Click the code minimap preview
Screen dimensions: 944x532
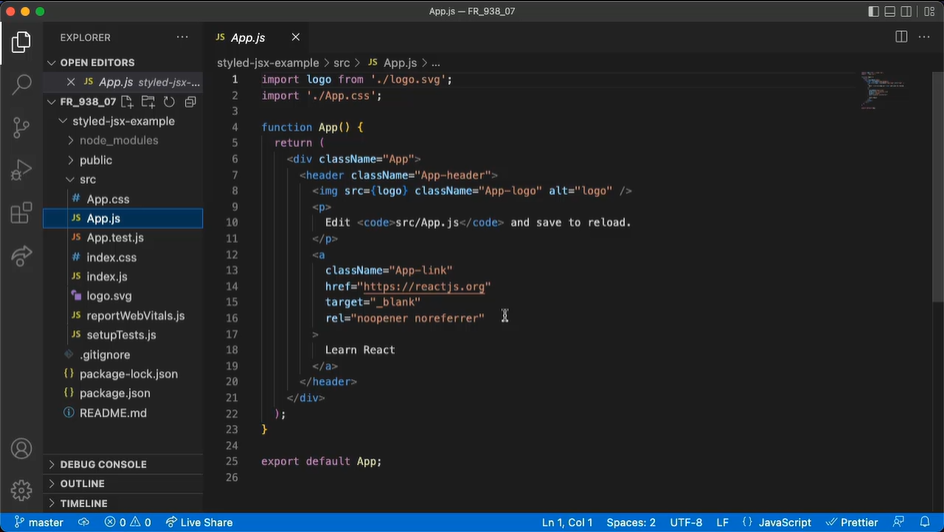(883, 90)
